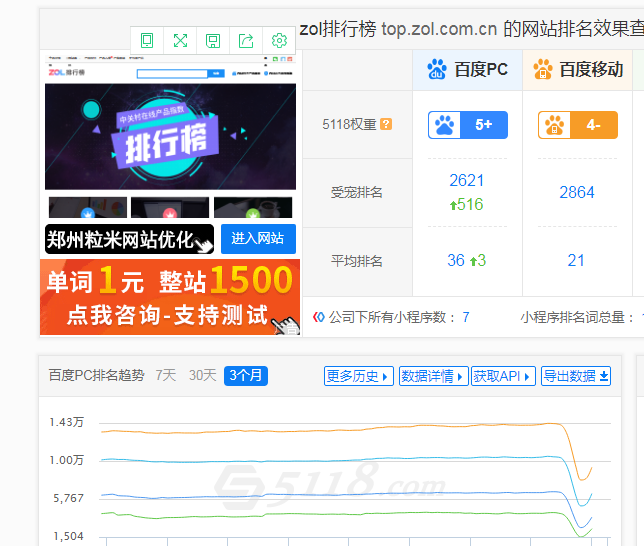Select the 3个月 trend range
This screenshot has width=644, height=546.
point(246,376)
